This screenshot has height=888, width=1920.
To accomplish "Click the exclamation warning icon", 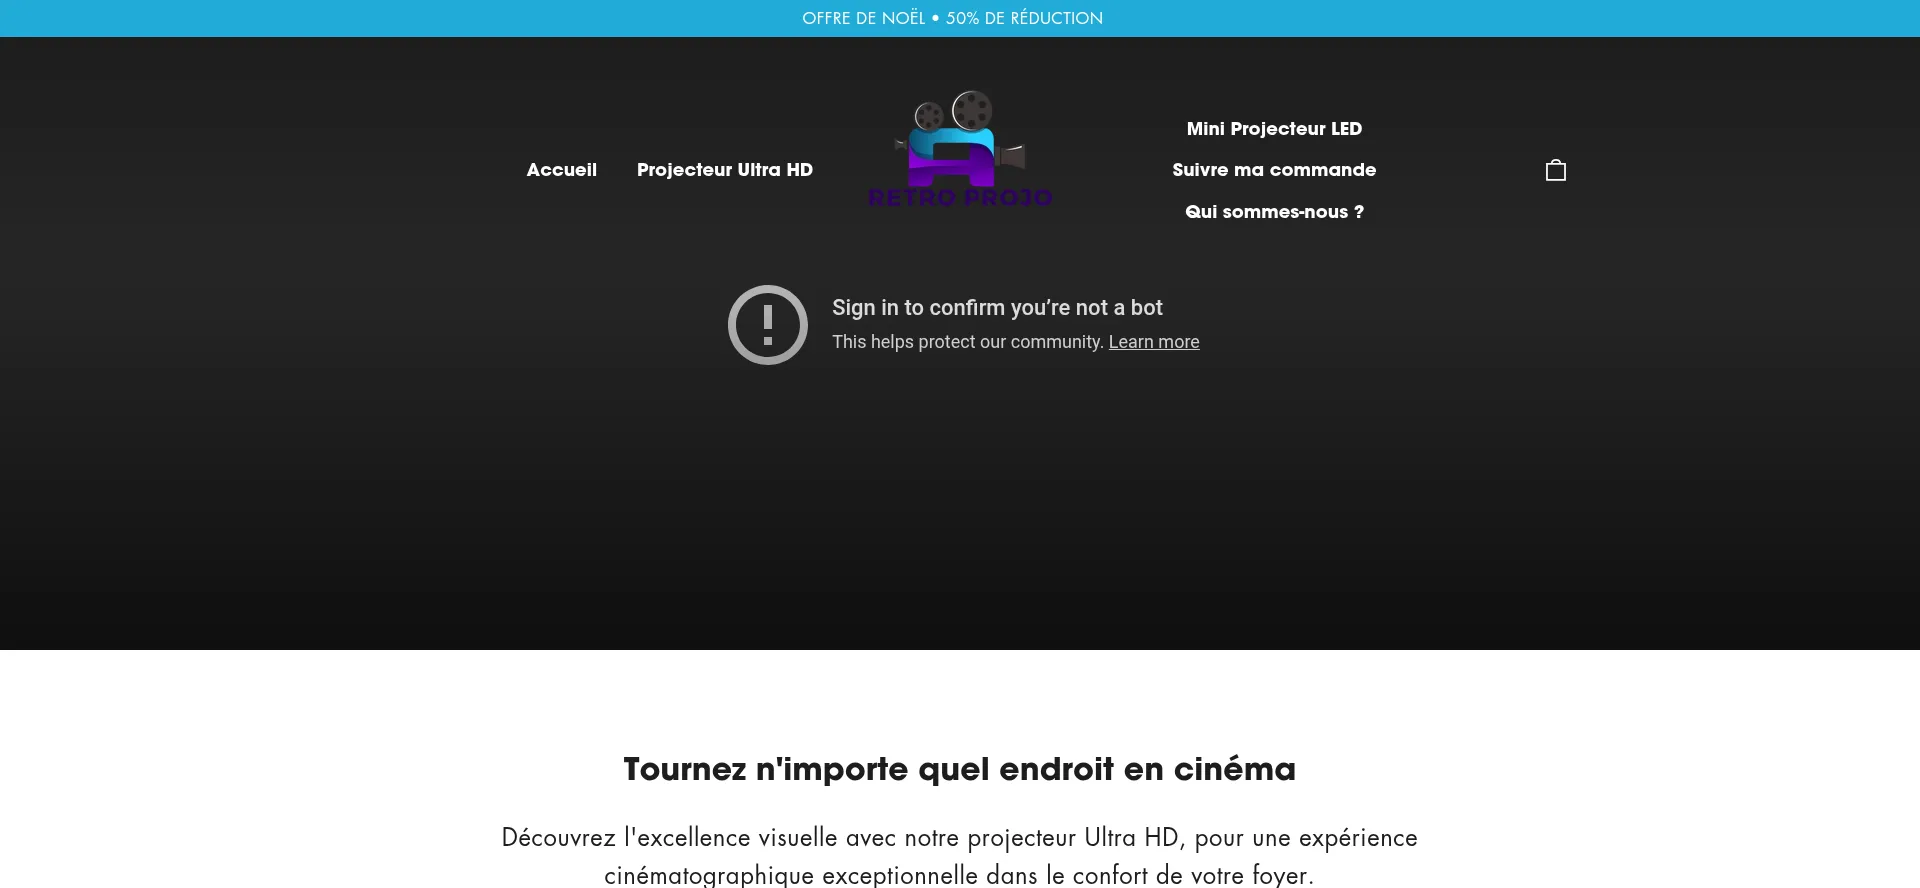I will click(768, 325).
